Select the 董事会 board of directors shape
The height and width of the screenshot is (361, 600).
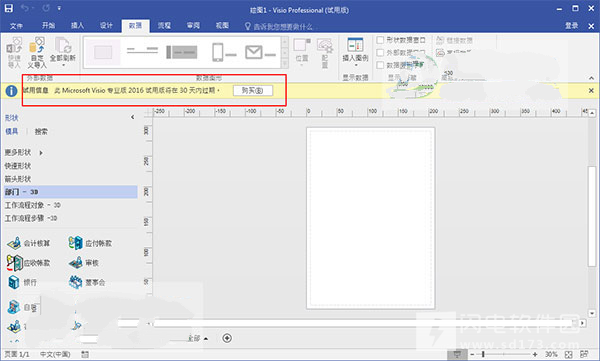pos(87,282)
